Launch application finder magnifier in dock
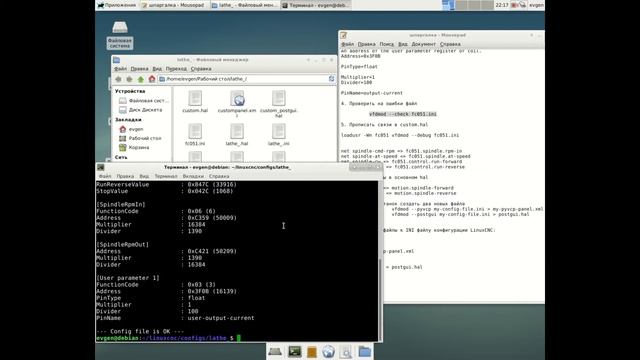This screenshot has width=640, height=360. 346,351
